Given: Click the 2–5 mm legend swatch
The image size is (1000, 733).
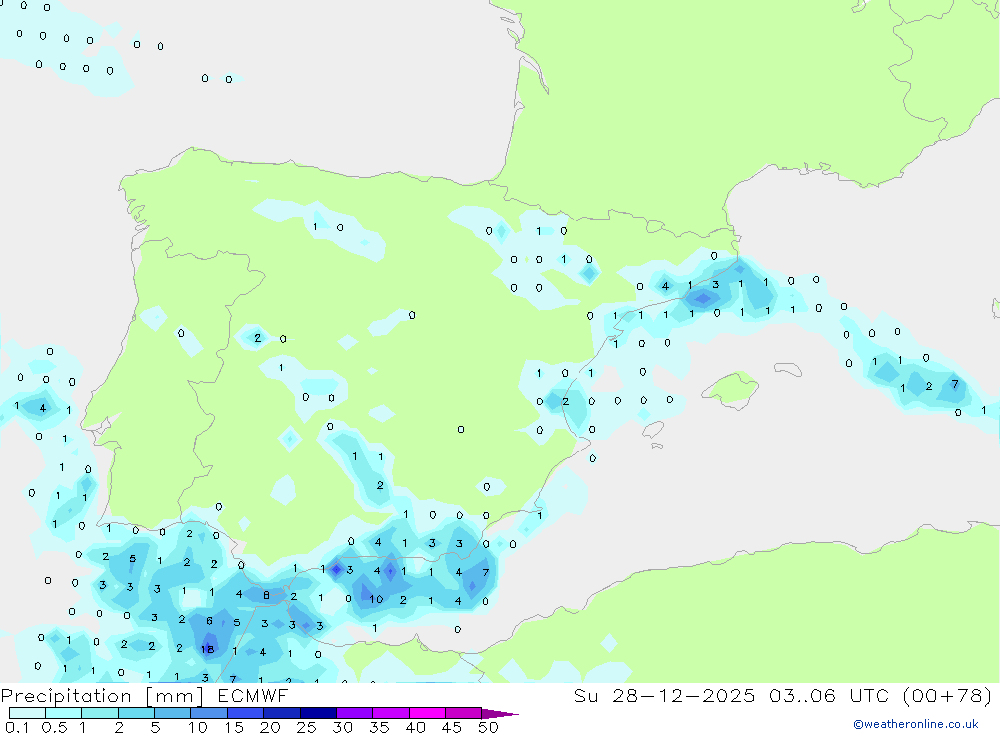Looking at the screenshot, I should pos(136,713).
